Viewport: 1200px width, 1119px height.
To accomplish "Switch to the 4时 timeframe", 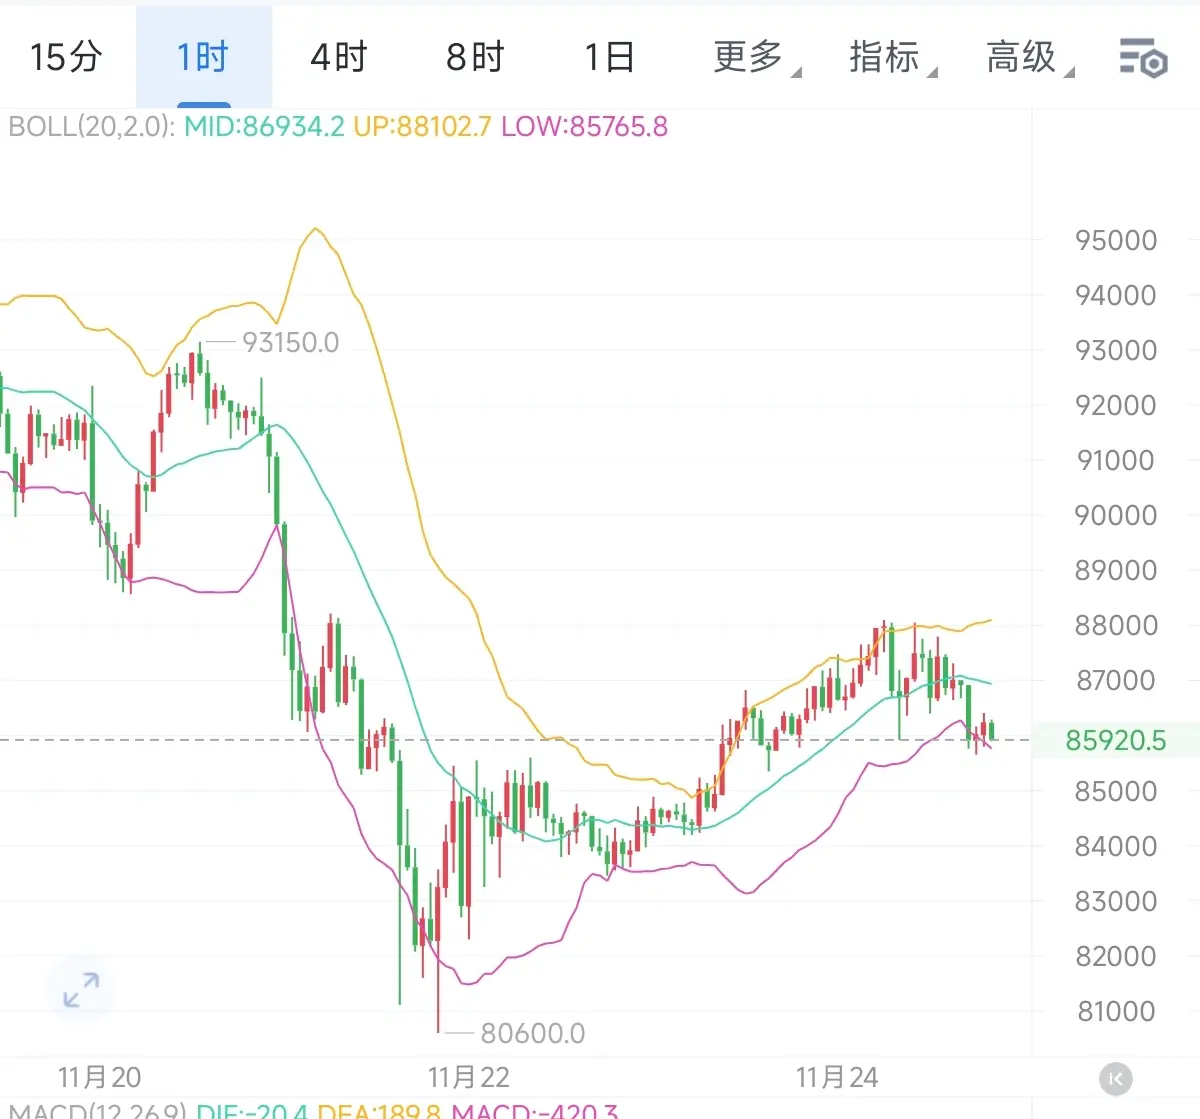I will (339, 57).
